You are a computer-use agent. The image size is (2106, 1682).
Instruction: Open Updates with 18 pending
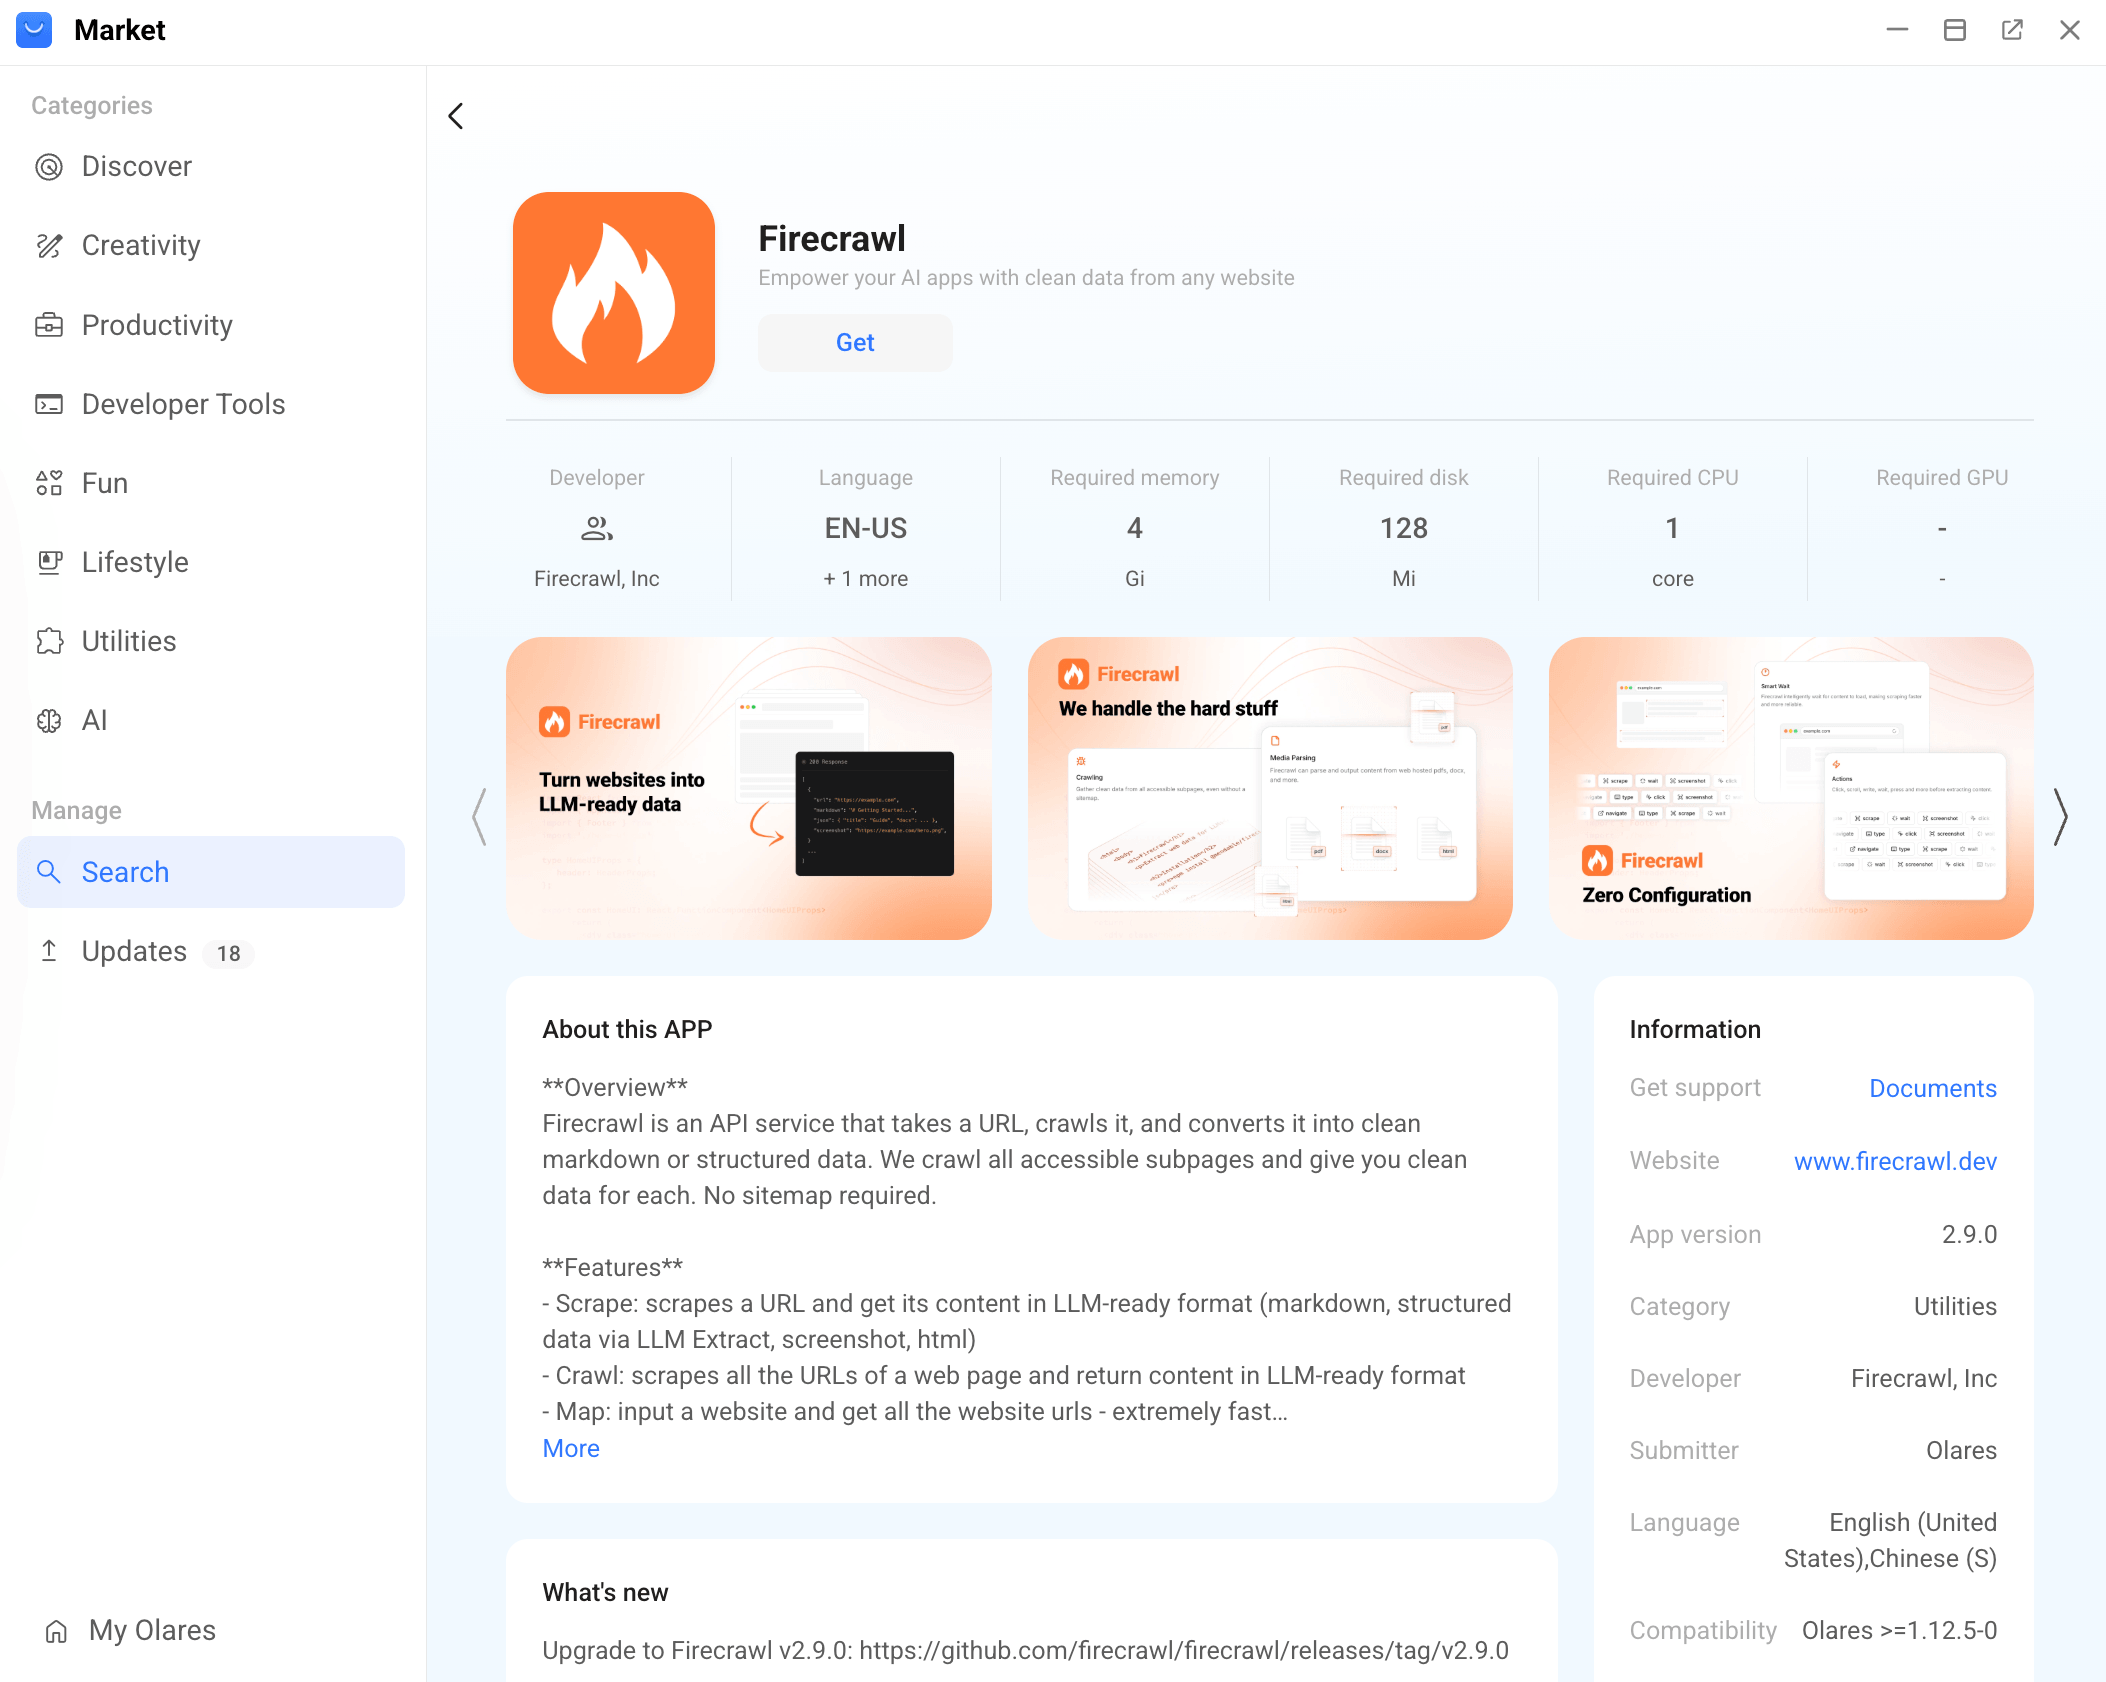[211, 951]
